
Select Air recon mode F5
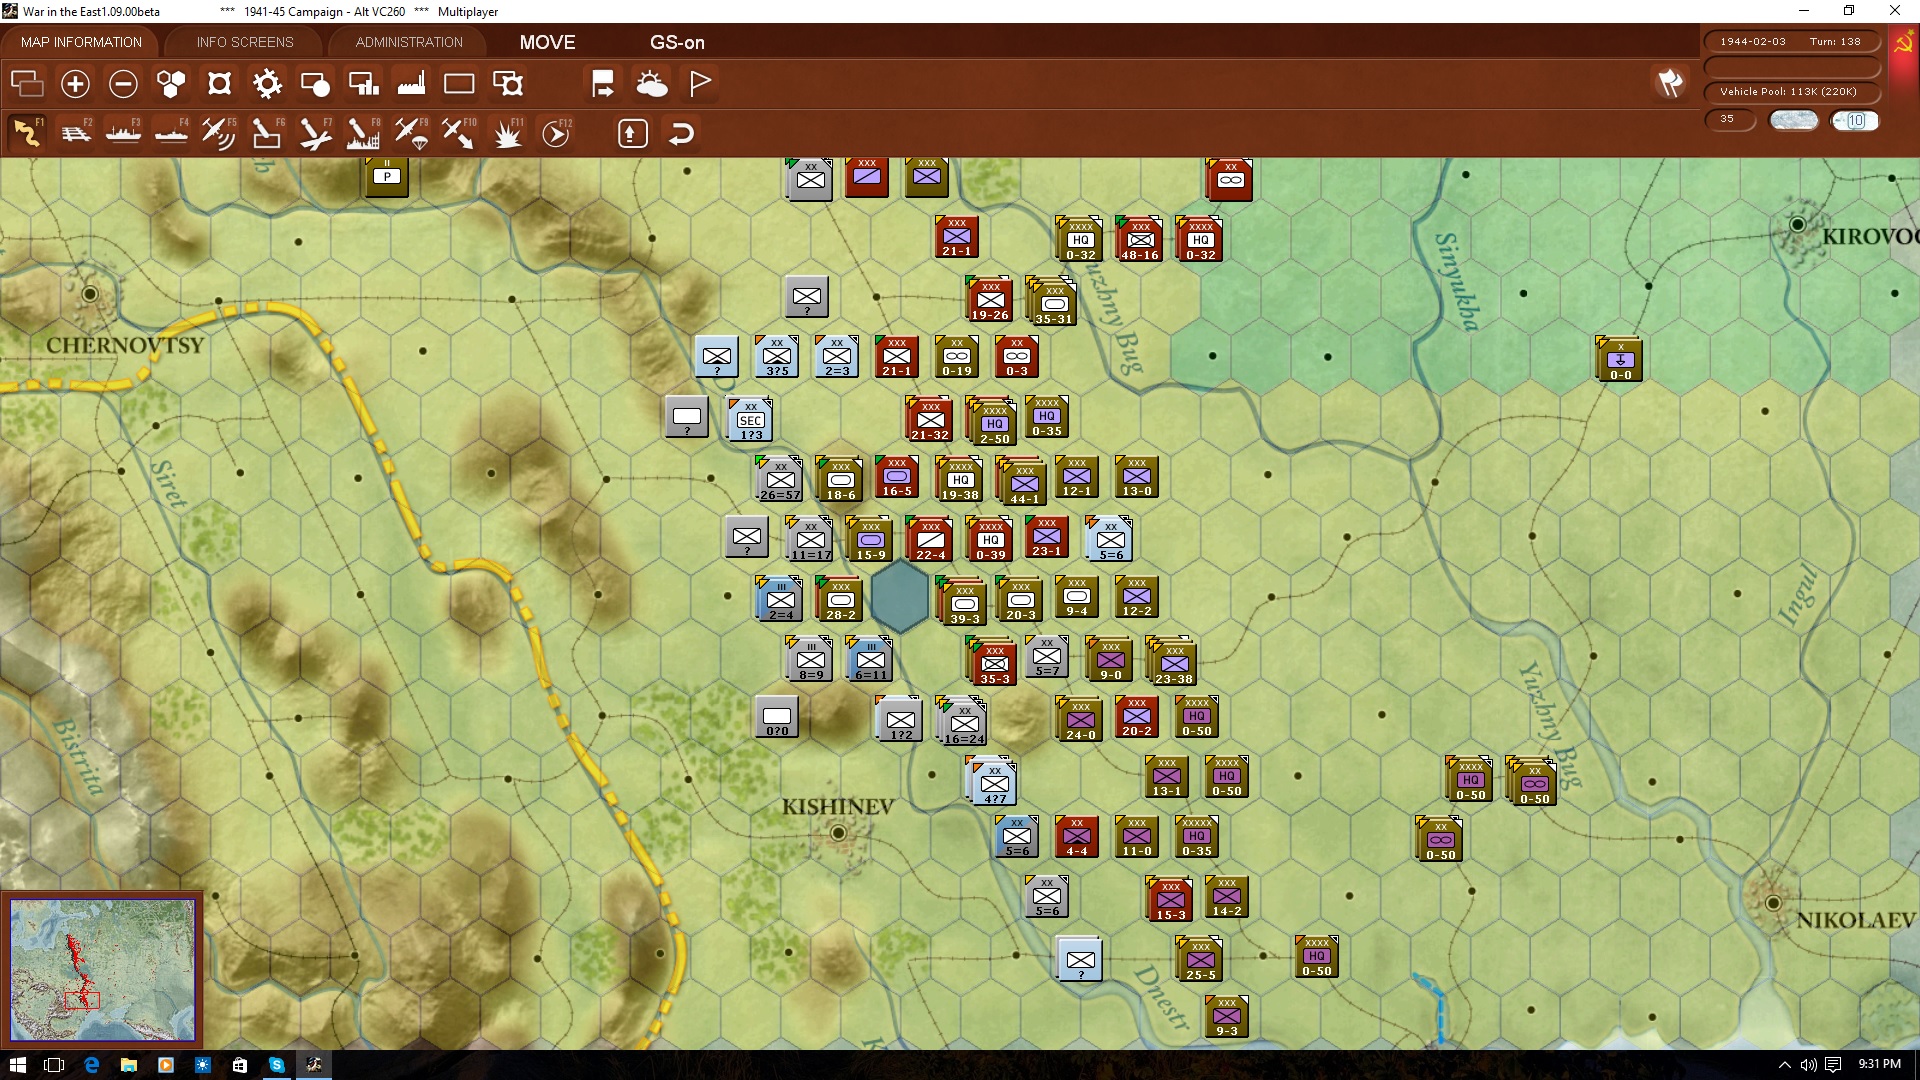[x=219, y=133]
